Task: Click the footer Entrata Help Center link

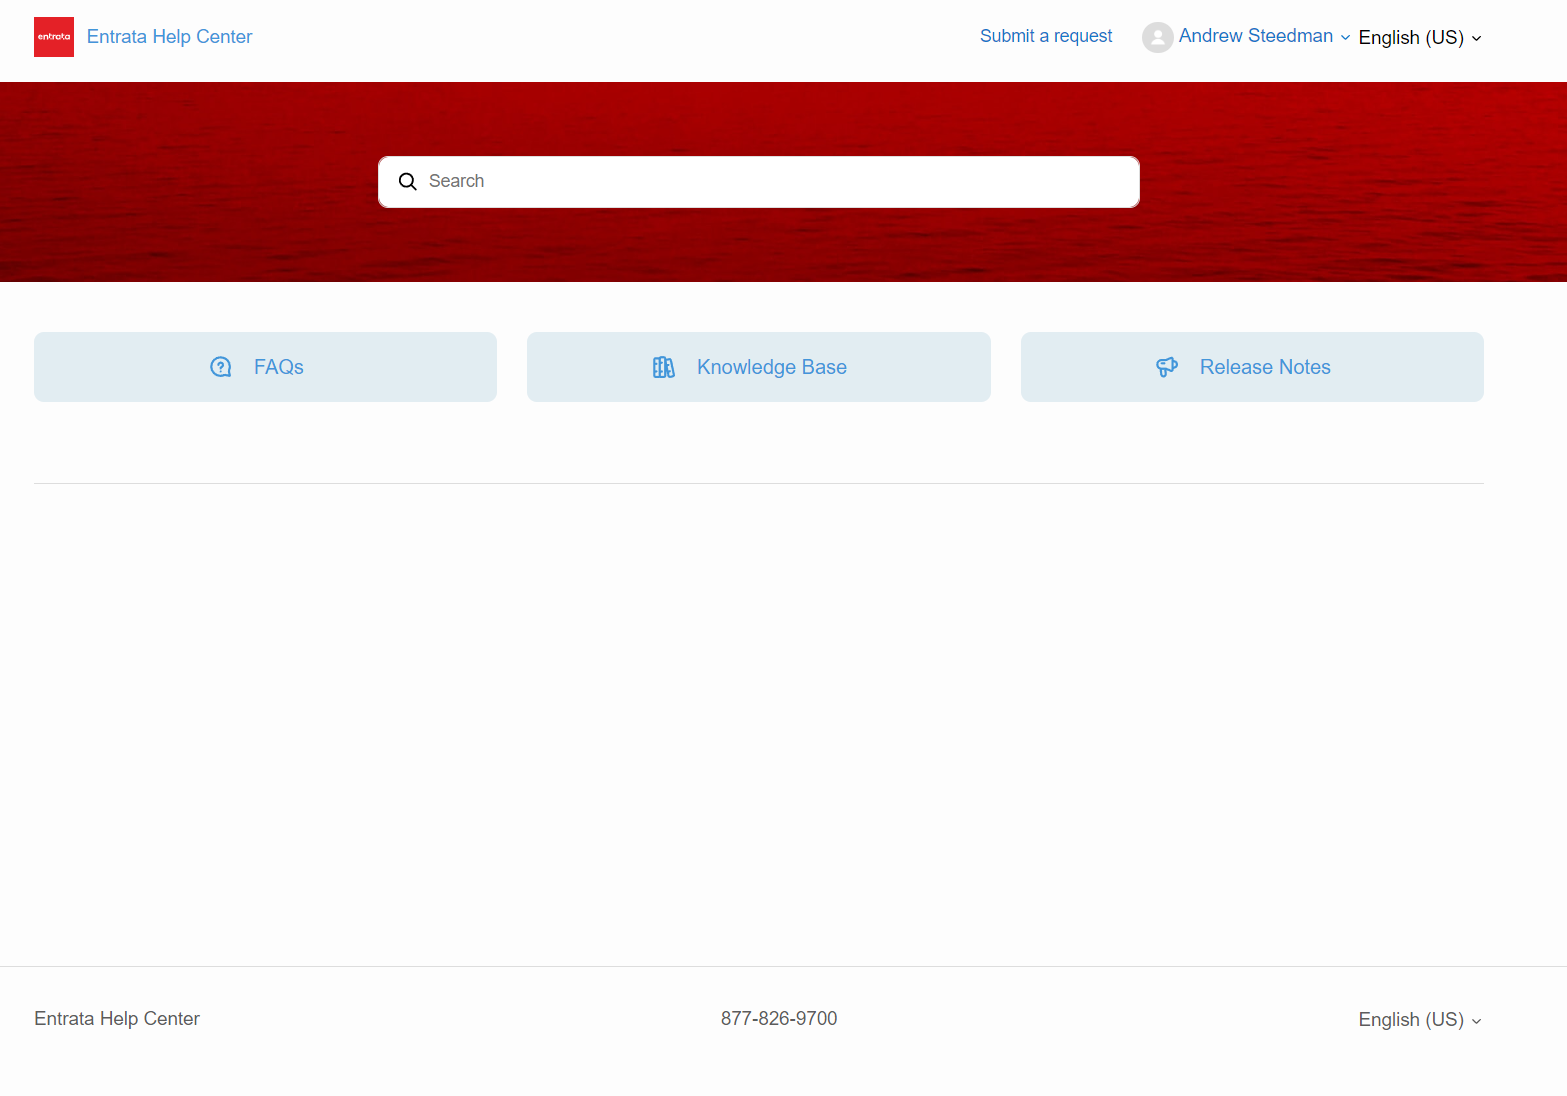Action: coord(117,1019)
